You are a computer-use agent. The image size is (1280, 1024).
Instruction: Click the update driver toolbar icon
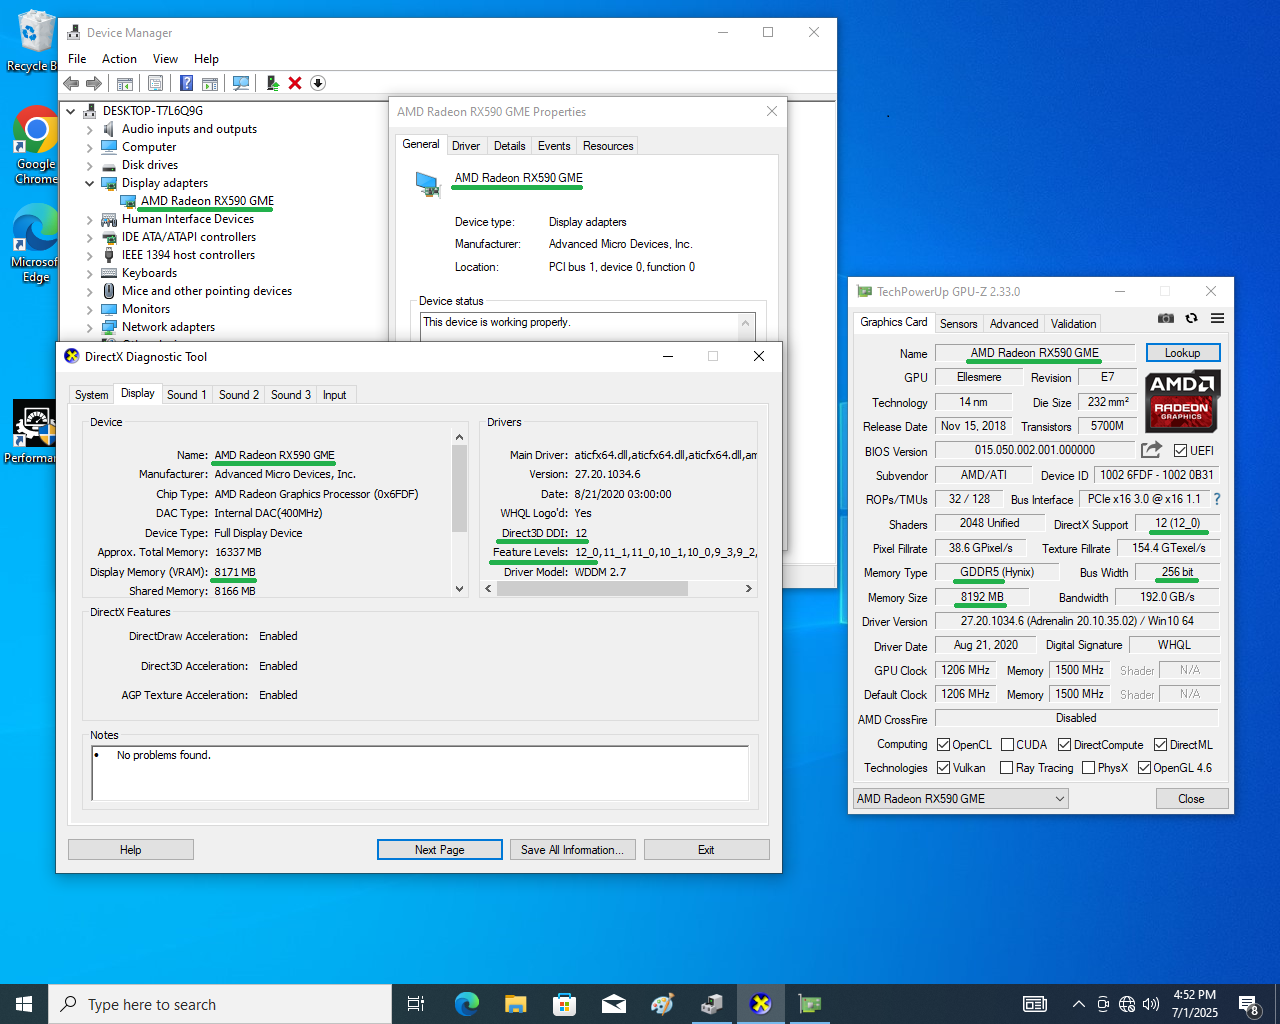(x=272, y=83)
